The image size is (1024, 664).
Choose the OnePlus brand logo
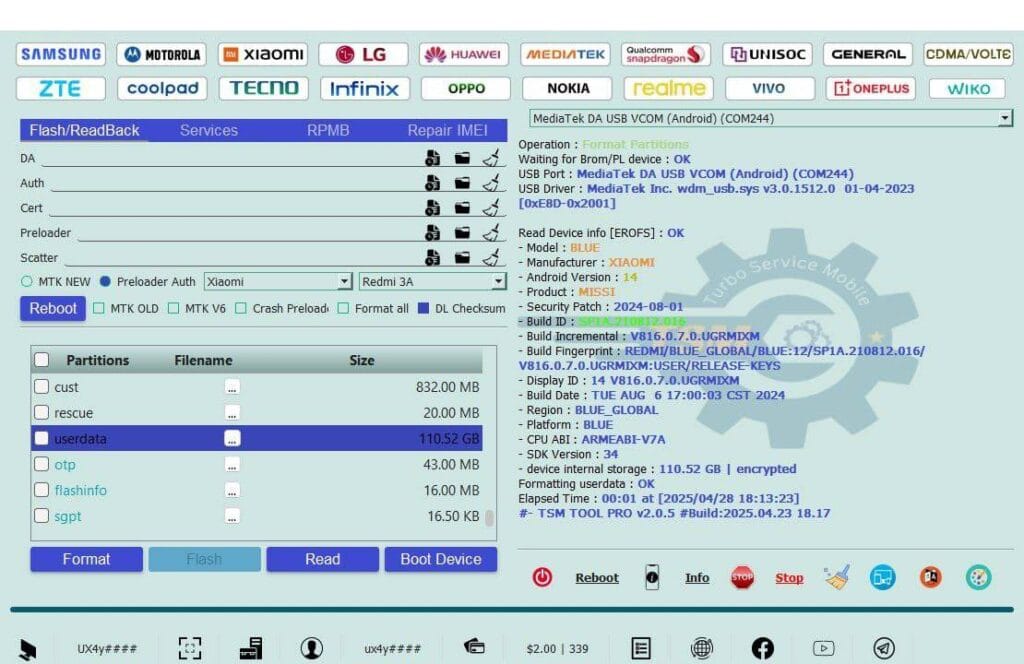871,88
